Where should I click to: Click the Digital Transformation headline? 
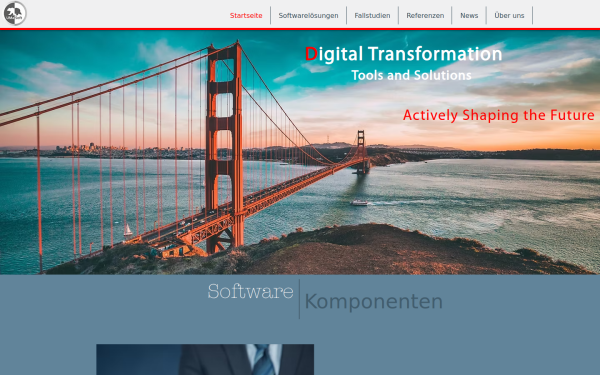[403, 54]
